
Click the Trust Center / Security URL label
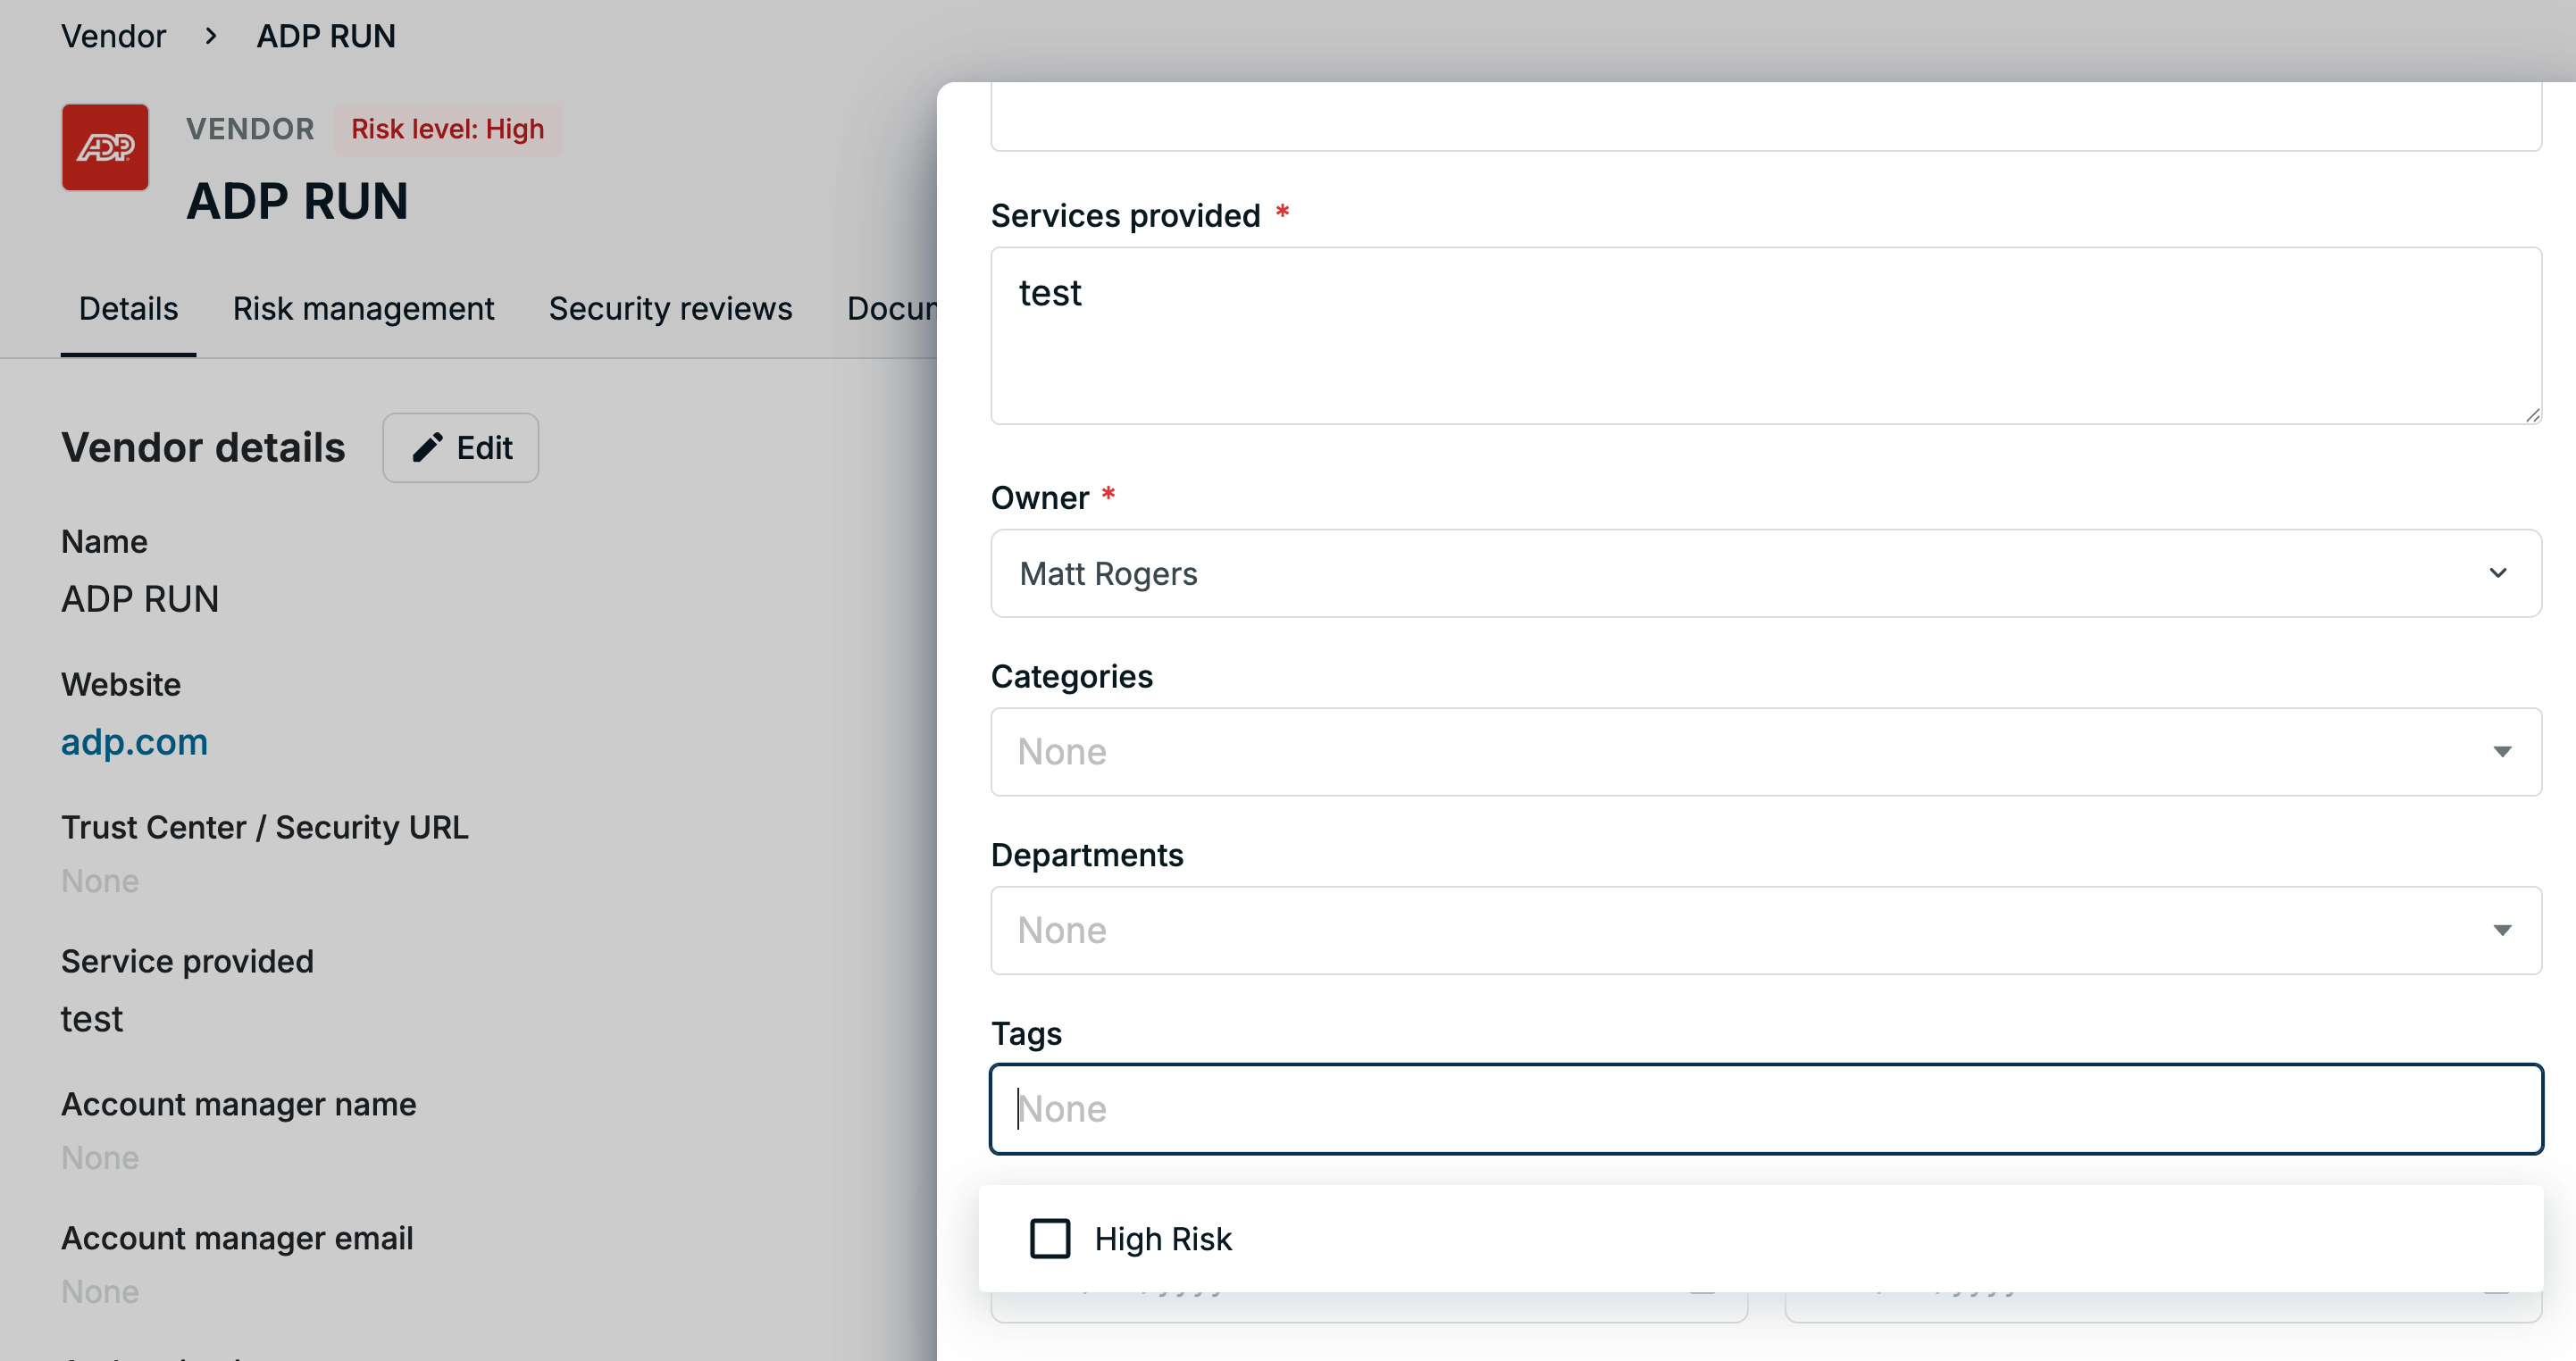[265, 827]
